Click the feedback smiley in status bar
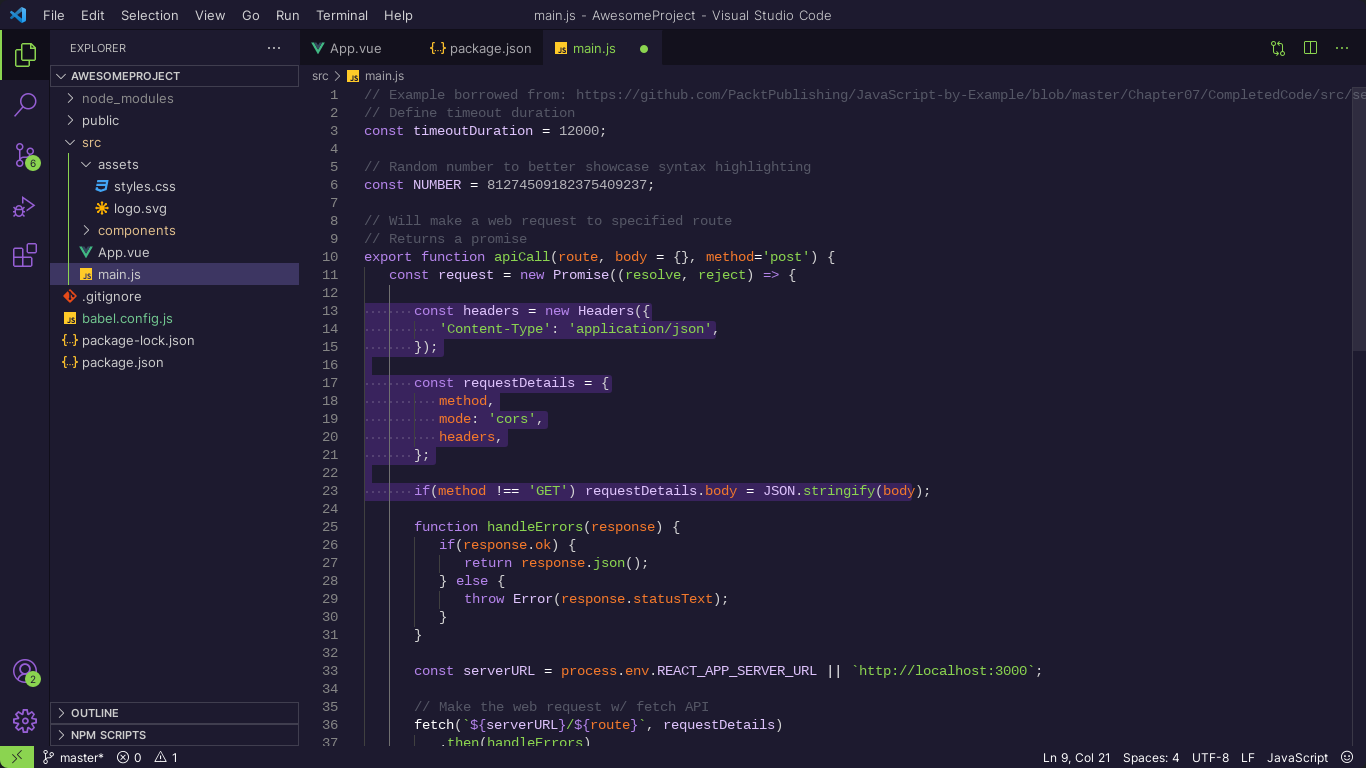Viewport: 1366px width, 768px height. 1346,757
